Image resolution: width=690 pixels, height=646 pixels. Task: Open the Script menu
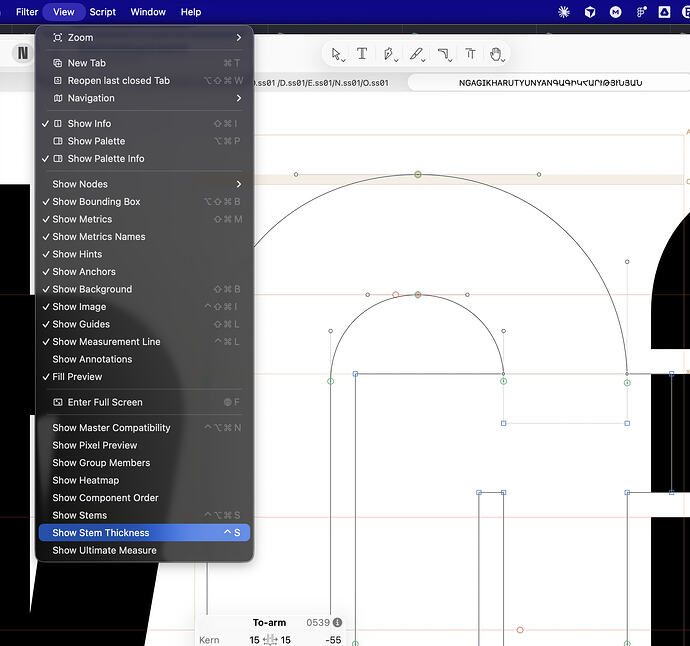coord(103,12)
